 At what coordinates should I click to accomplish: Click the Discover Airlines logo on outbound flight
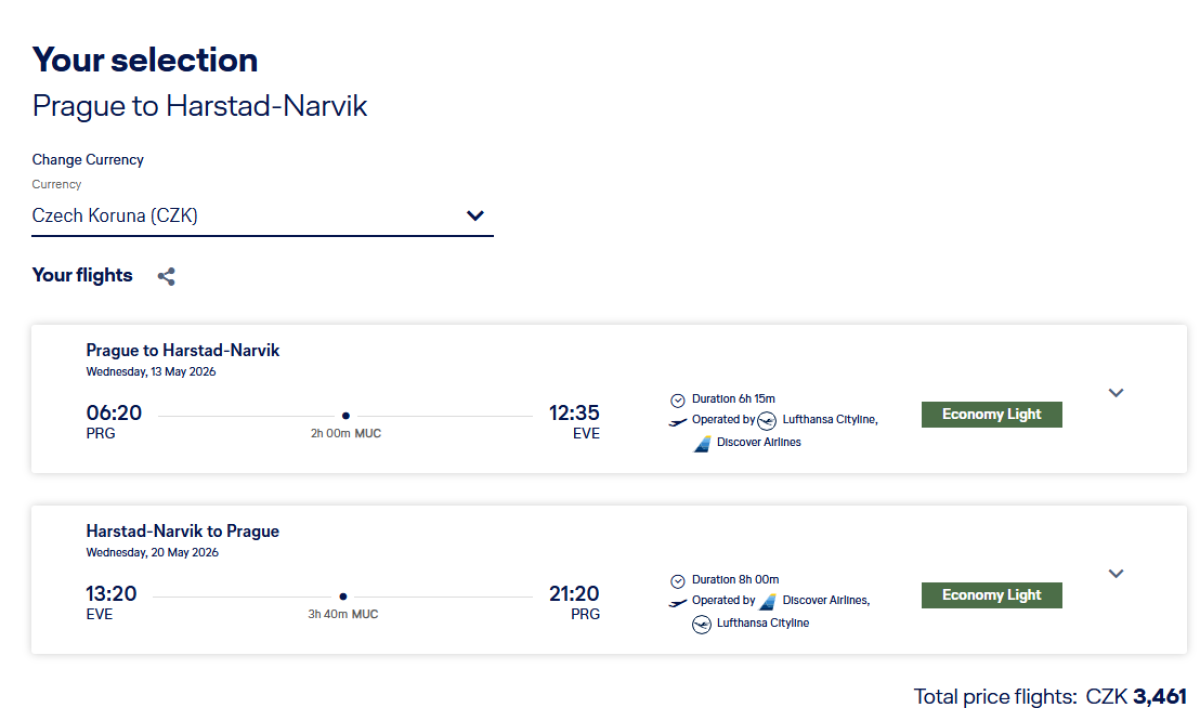point(702,443)
